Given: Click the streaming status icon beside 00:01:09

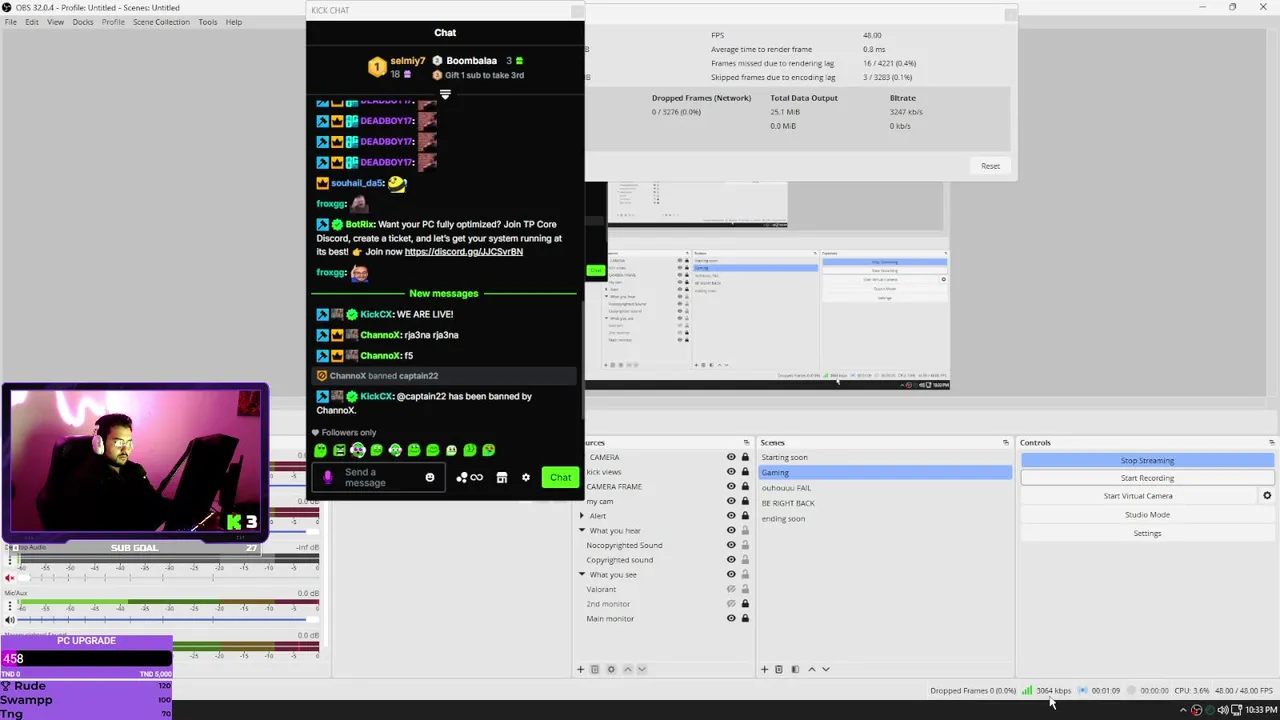Looking at the screenshot, I should [x=1082, y=690].
